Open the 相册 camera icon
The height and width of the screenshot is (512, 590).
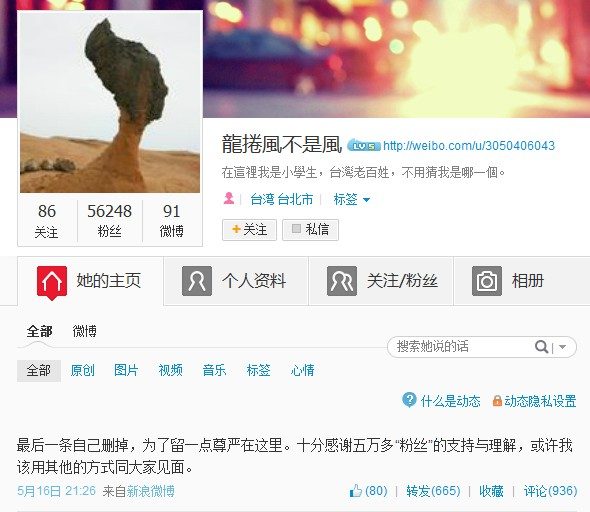click(487, 281)
